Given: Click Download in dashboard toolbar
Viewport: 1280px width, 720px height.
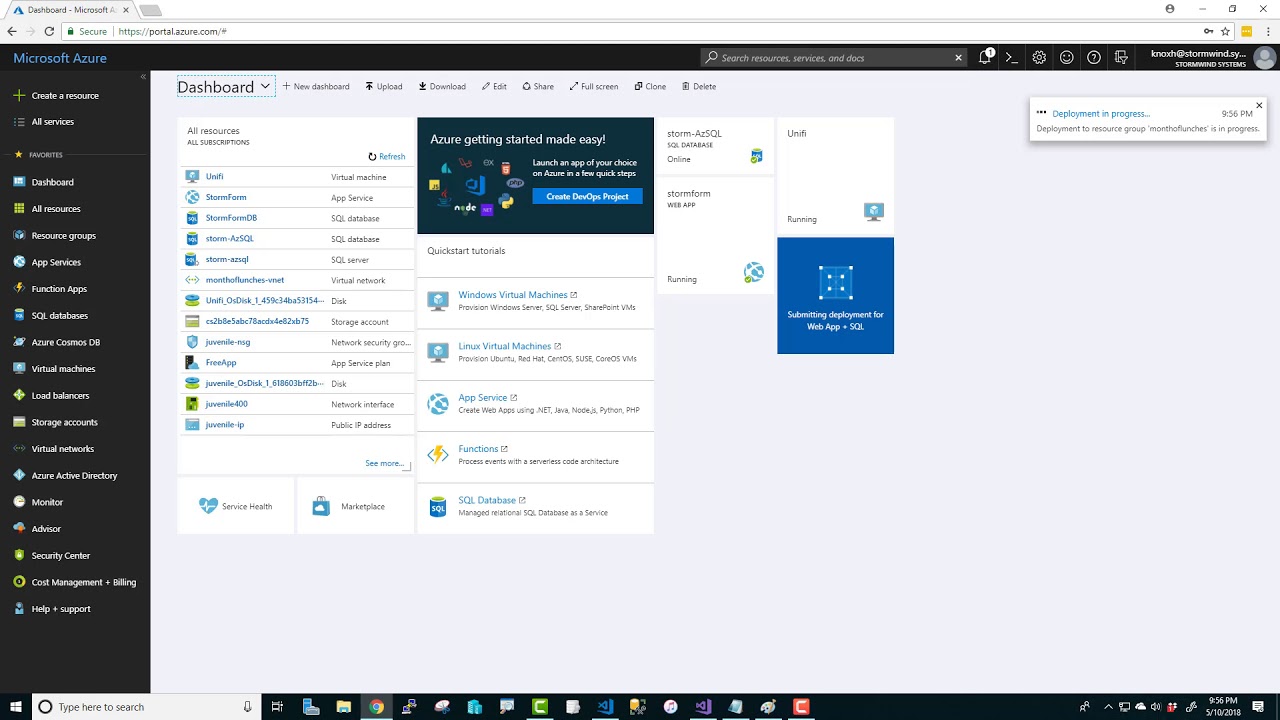Looking at the screenshot, I should tap(442, 87).
